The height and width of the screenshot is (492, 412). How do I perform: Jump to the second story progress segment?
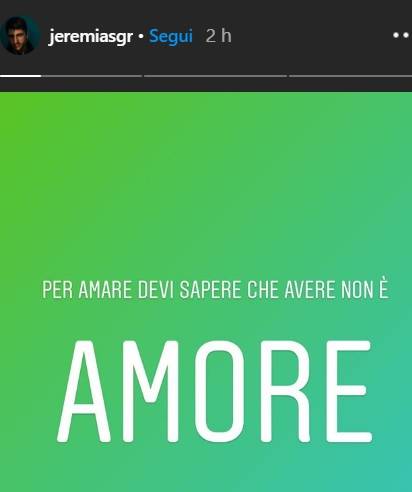tap(92, 76)
